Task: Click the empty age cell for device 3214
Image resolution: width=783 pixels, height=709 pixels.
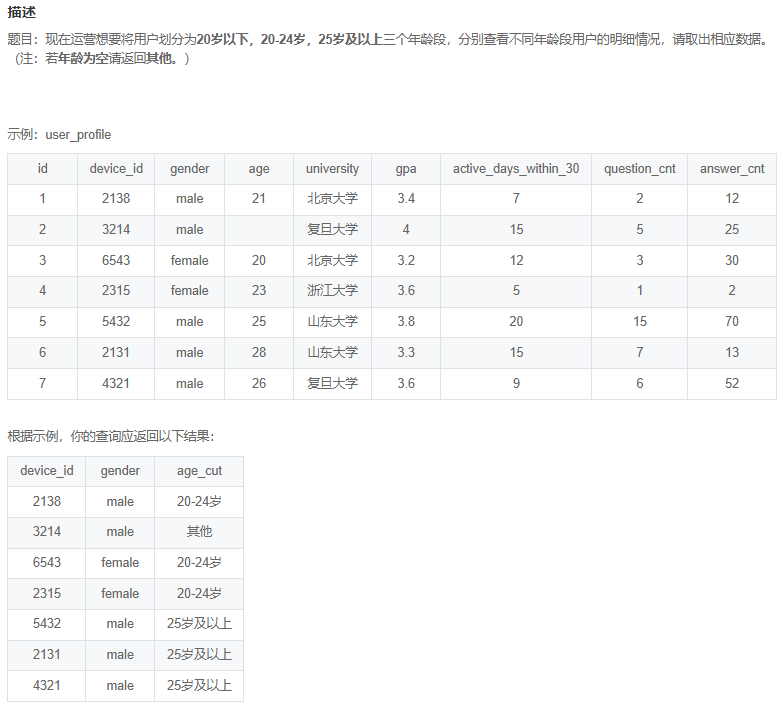Action: (x=259, y=230)
